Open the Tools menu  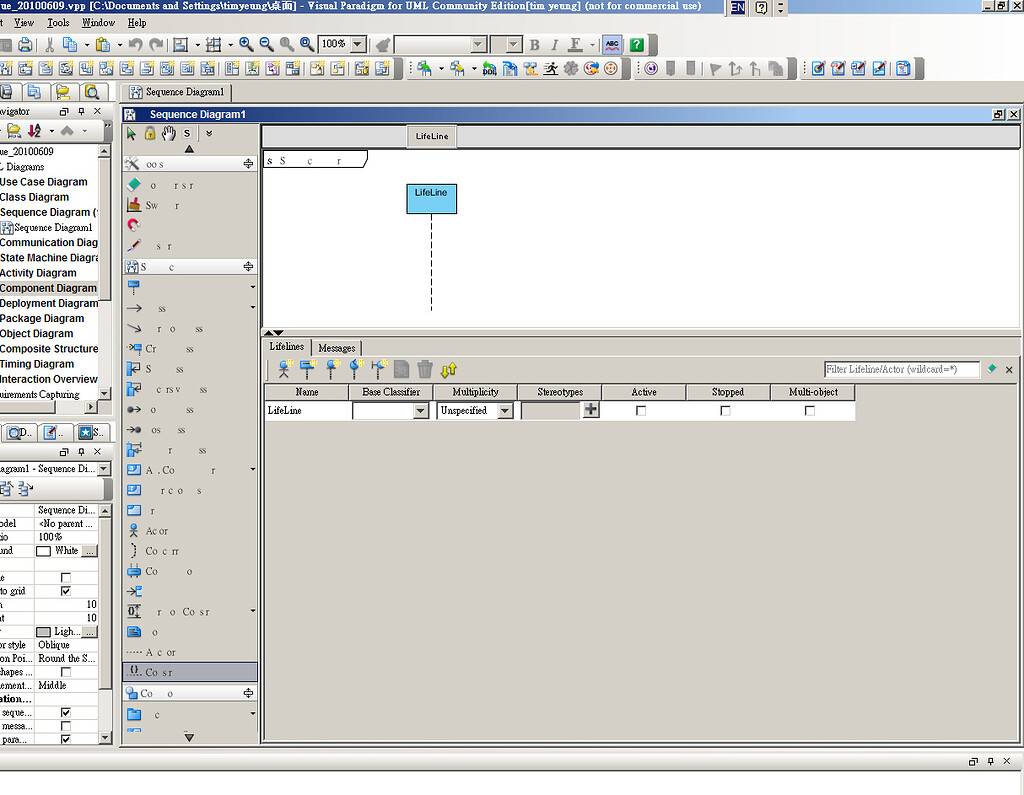58,23
